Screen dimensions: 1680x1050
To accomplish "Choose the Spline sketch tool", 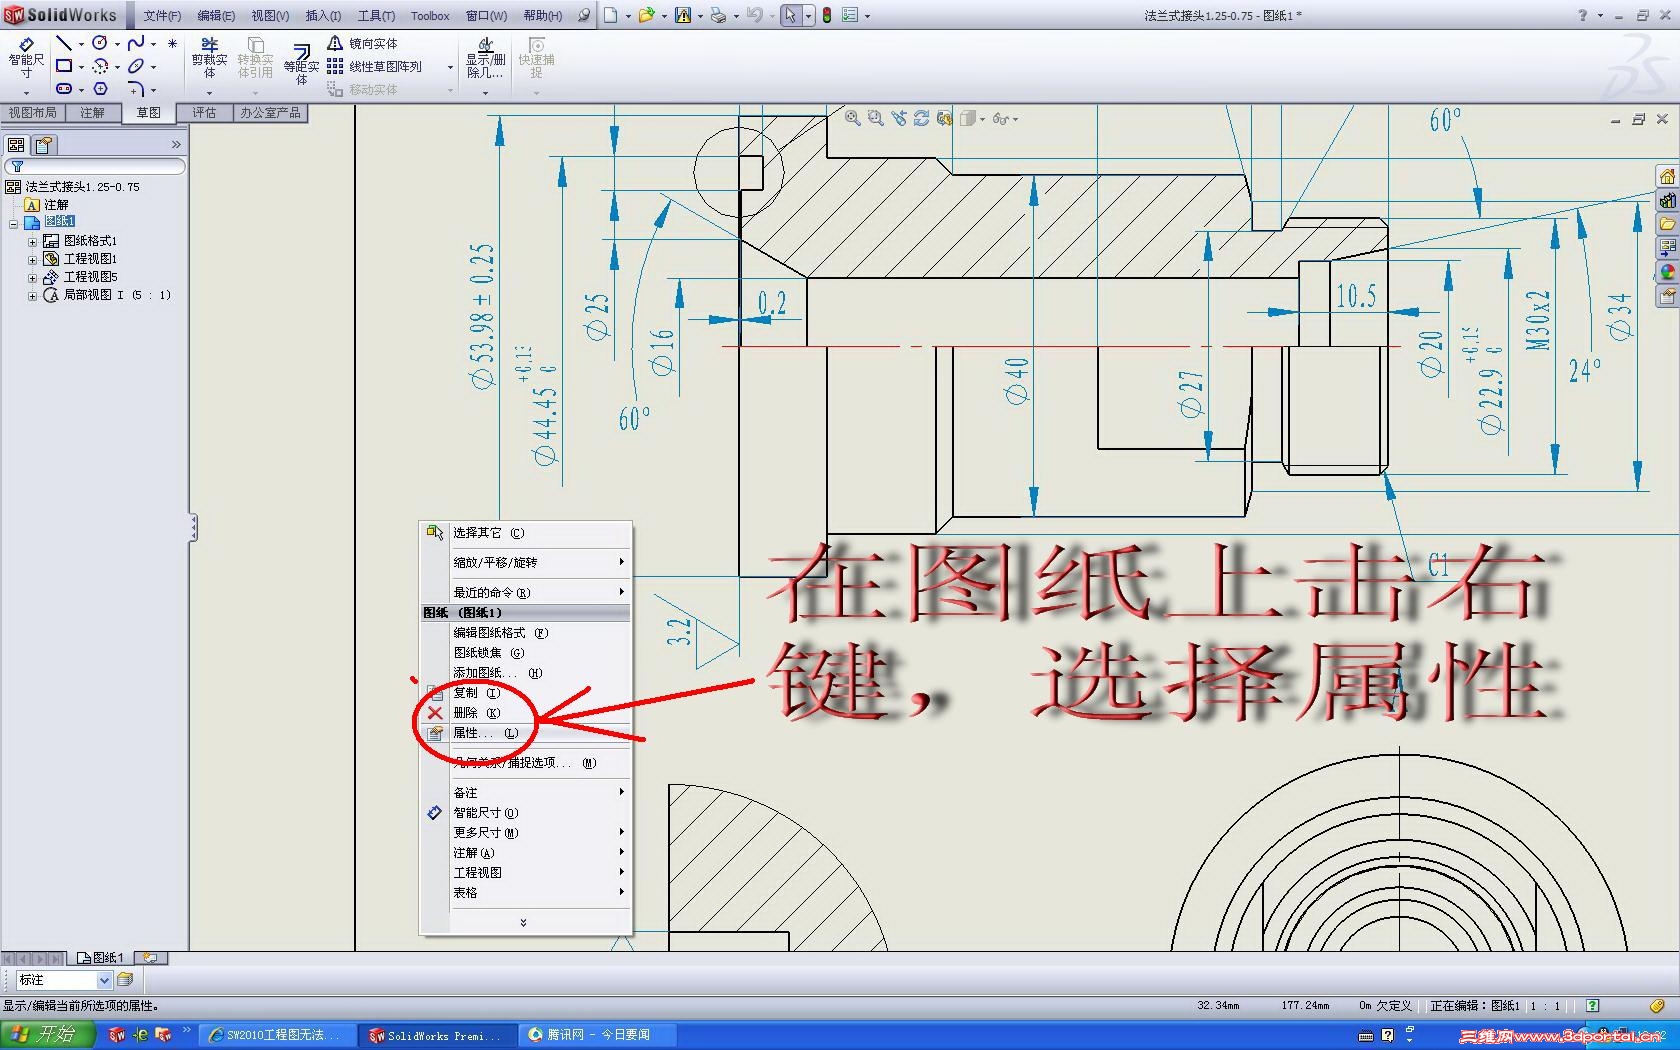I will 136,43.
